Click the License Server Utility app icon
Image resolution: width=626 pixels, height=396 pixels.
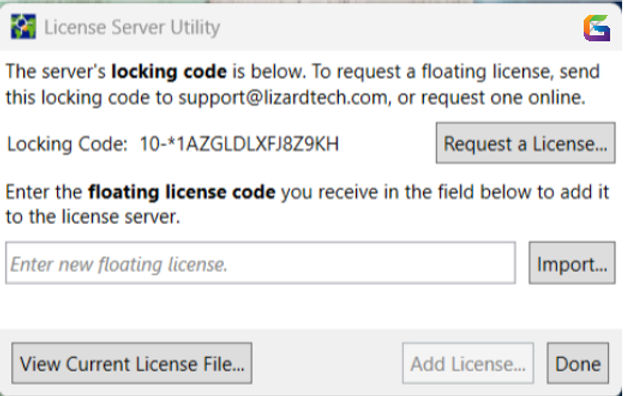click(23, 26)
